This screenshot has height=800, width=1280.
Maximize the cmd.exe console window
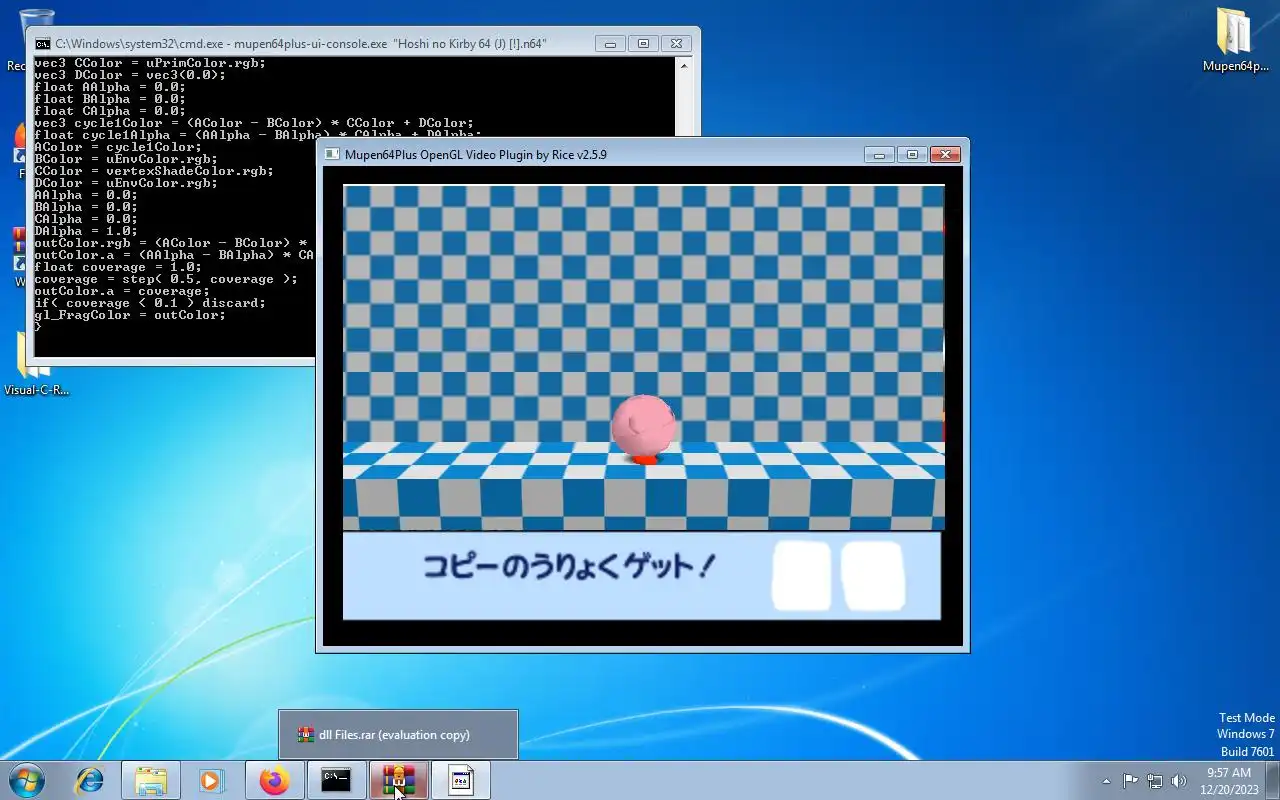[x=643, y=44]
